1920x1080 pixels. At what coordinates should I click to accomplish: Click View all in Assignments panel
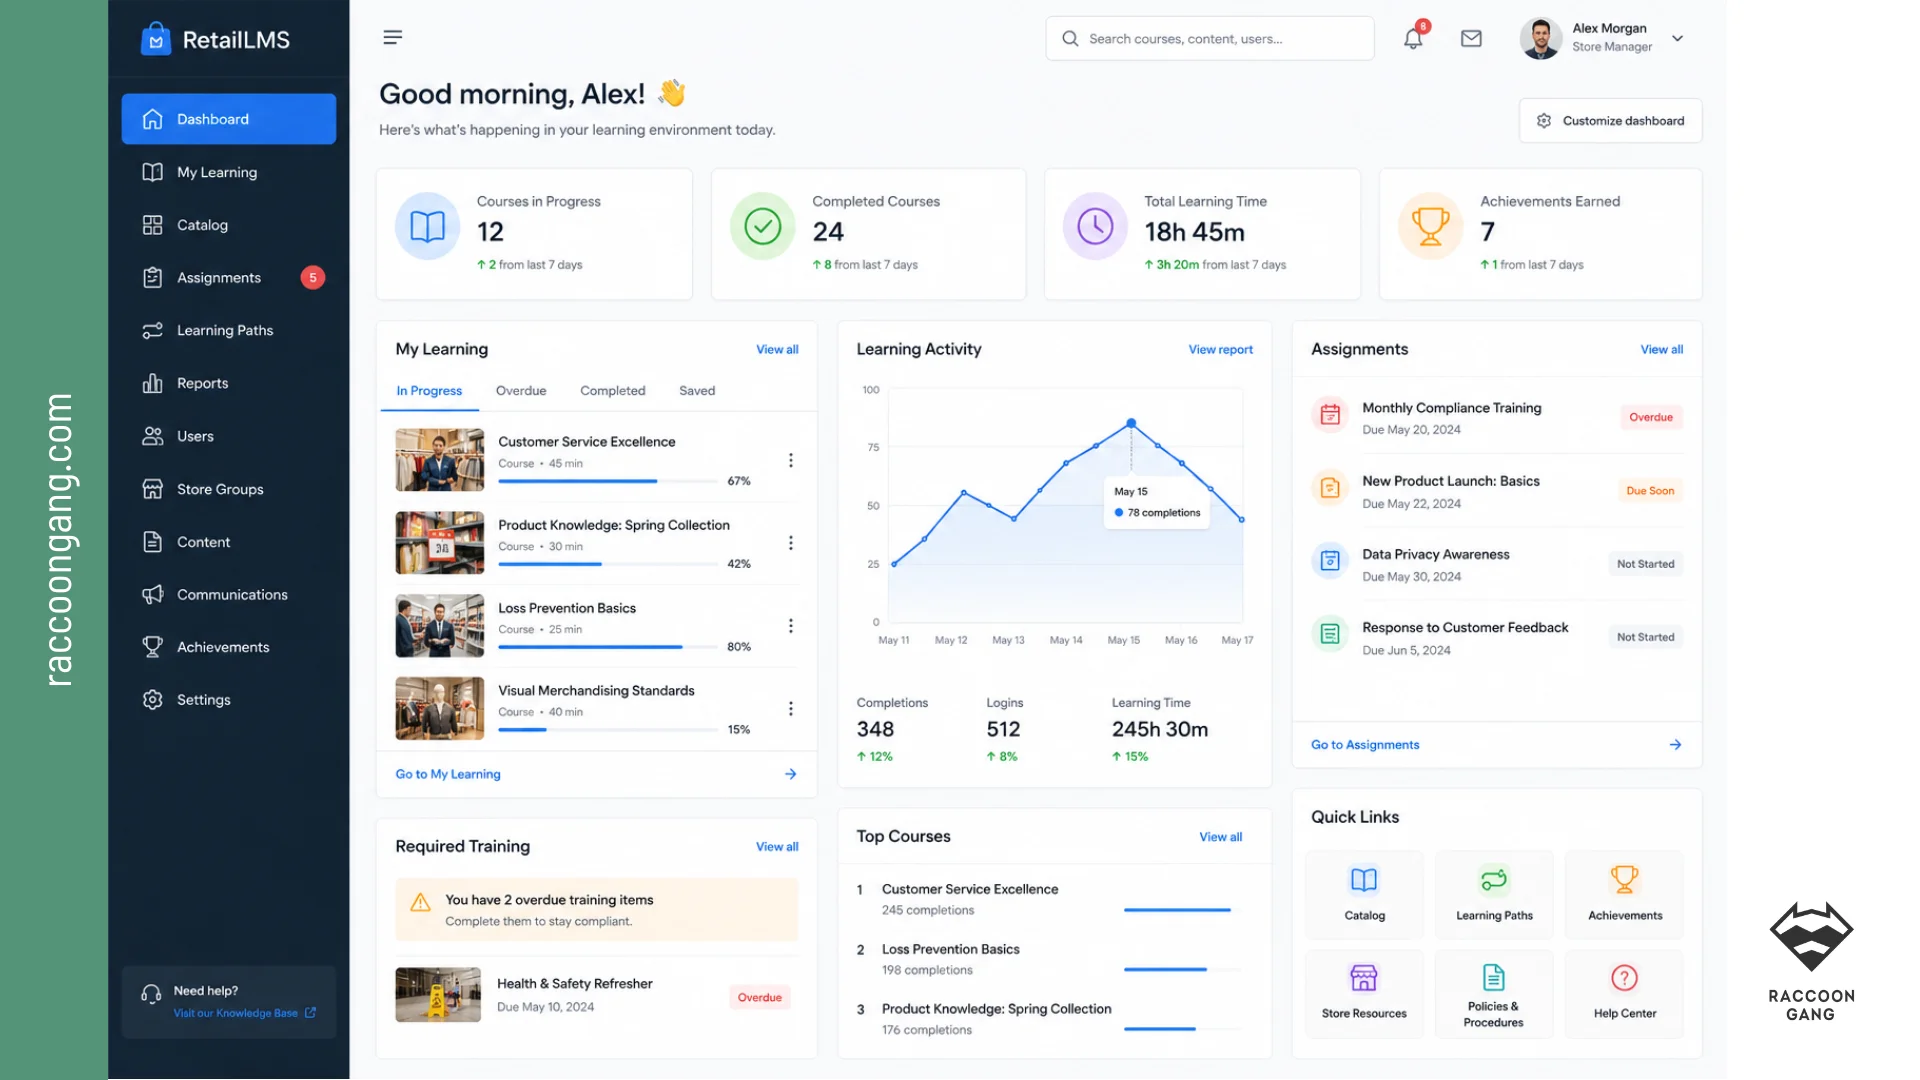point(1661,350)
